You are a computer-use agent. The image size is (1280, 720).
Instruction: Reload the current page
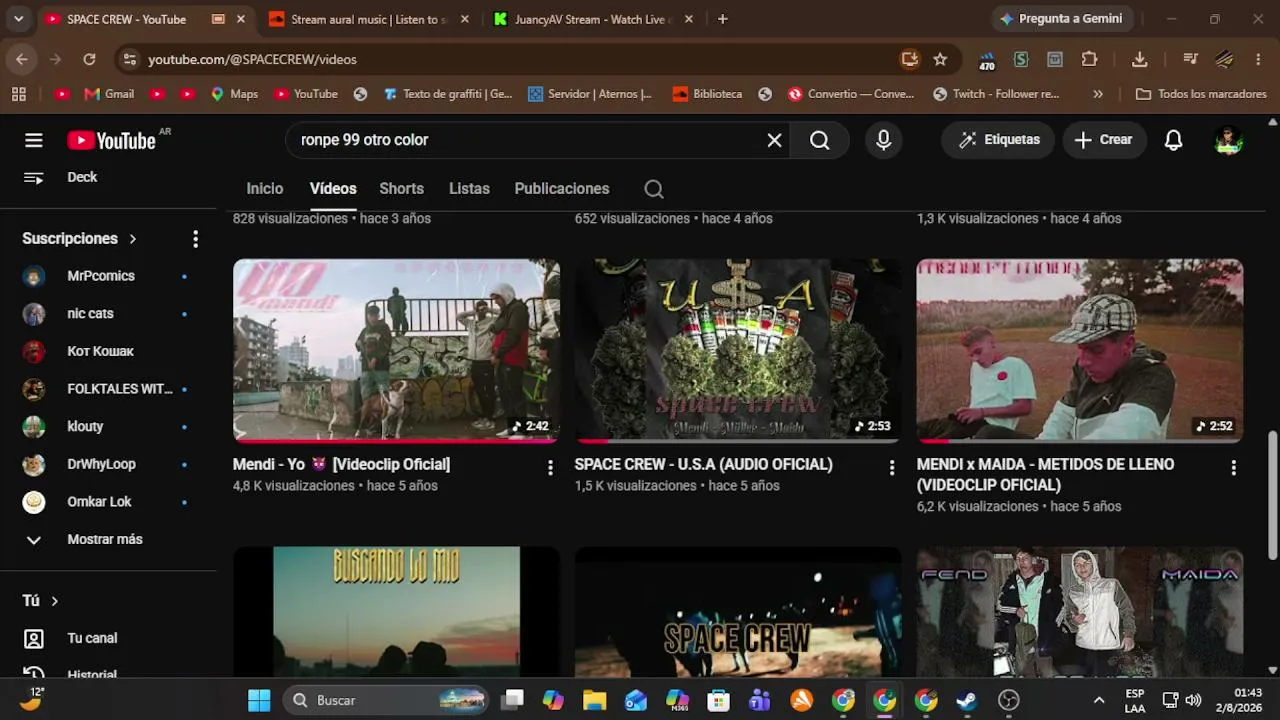click(89, 59)
